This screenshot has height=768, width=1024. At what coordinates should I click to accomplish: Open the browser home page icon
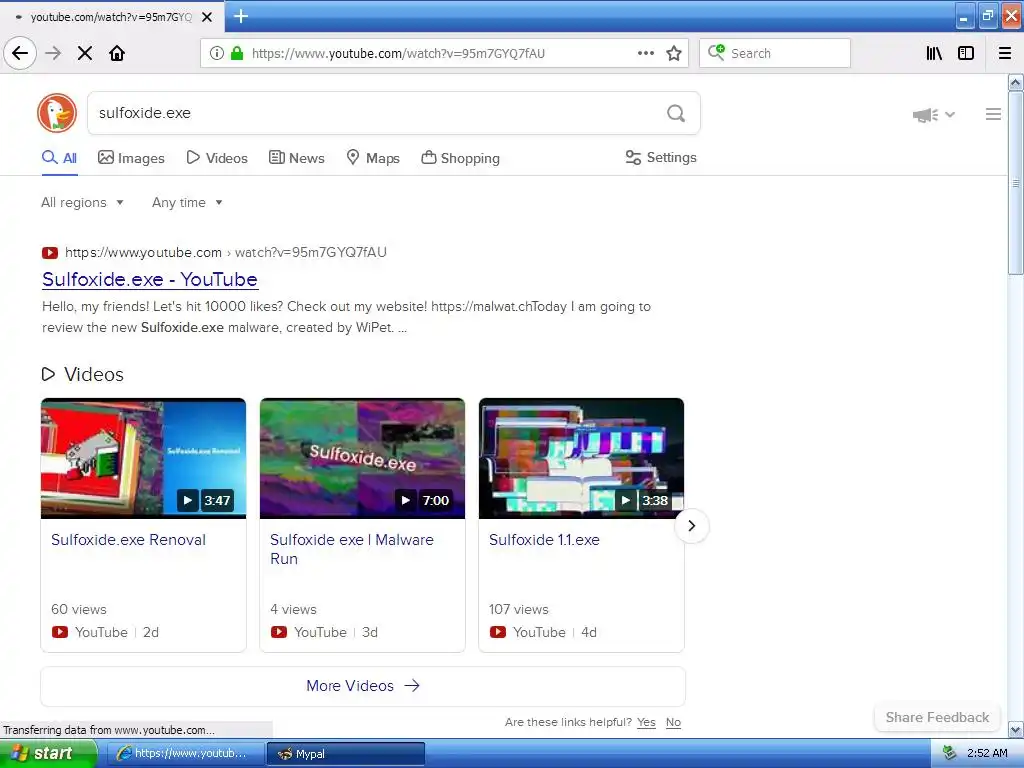[117, 53]
